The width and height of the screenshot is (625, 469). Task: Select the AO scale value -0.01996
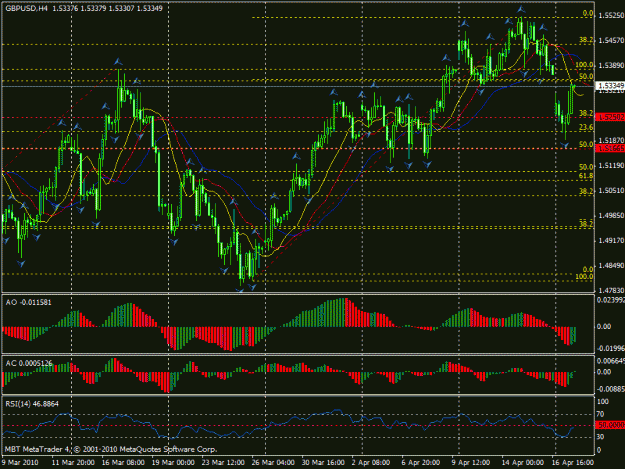click(x=610, y=349)
